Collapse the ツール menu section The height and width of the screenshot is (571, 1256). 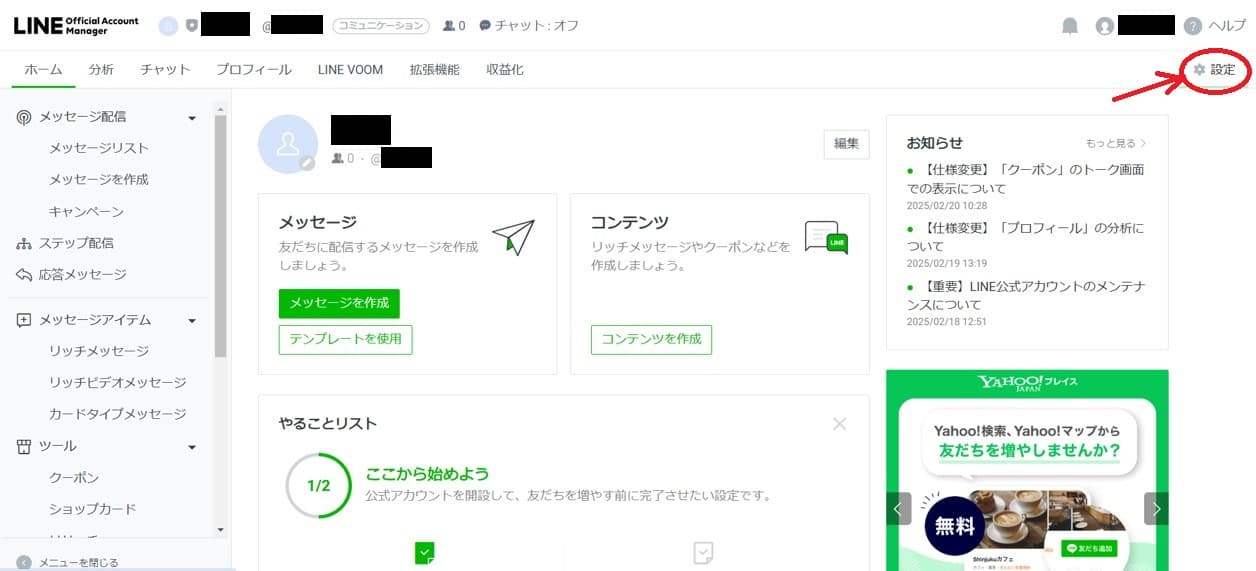192,447
